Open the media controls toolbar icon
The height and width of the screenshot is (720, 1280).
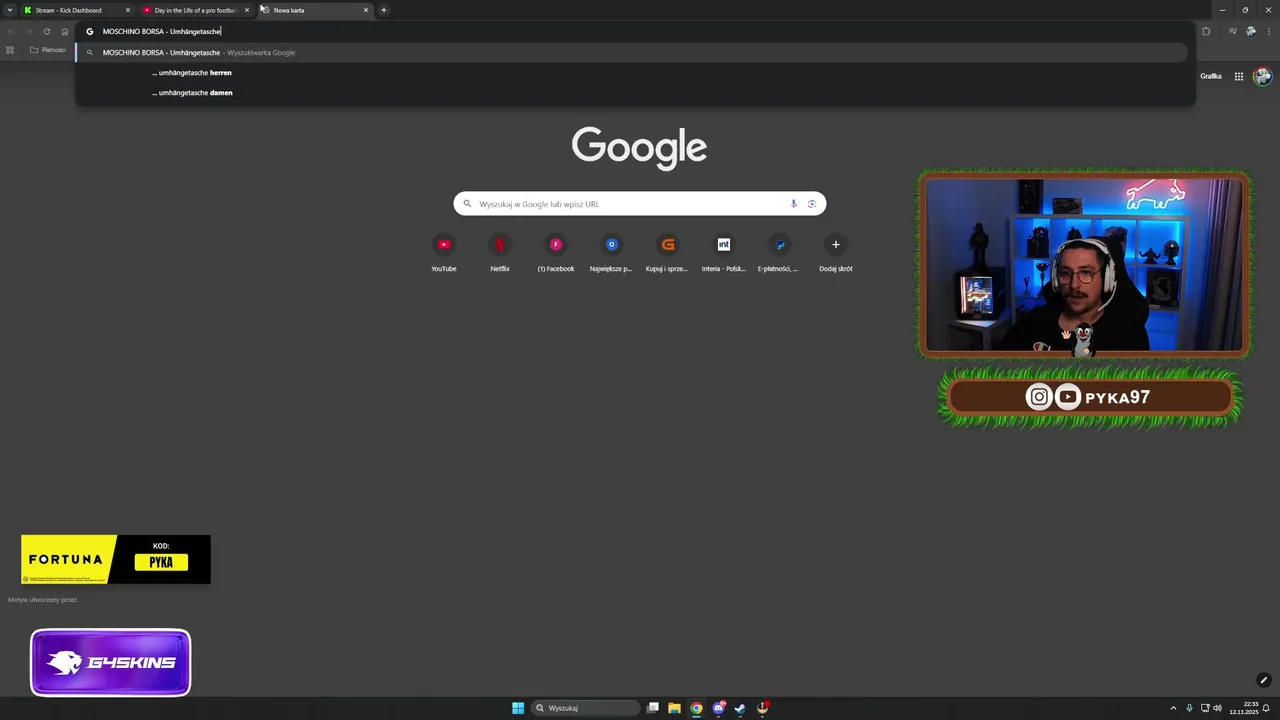(x=1232, y=31)
